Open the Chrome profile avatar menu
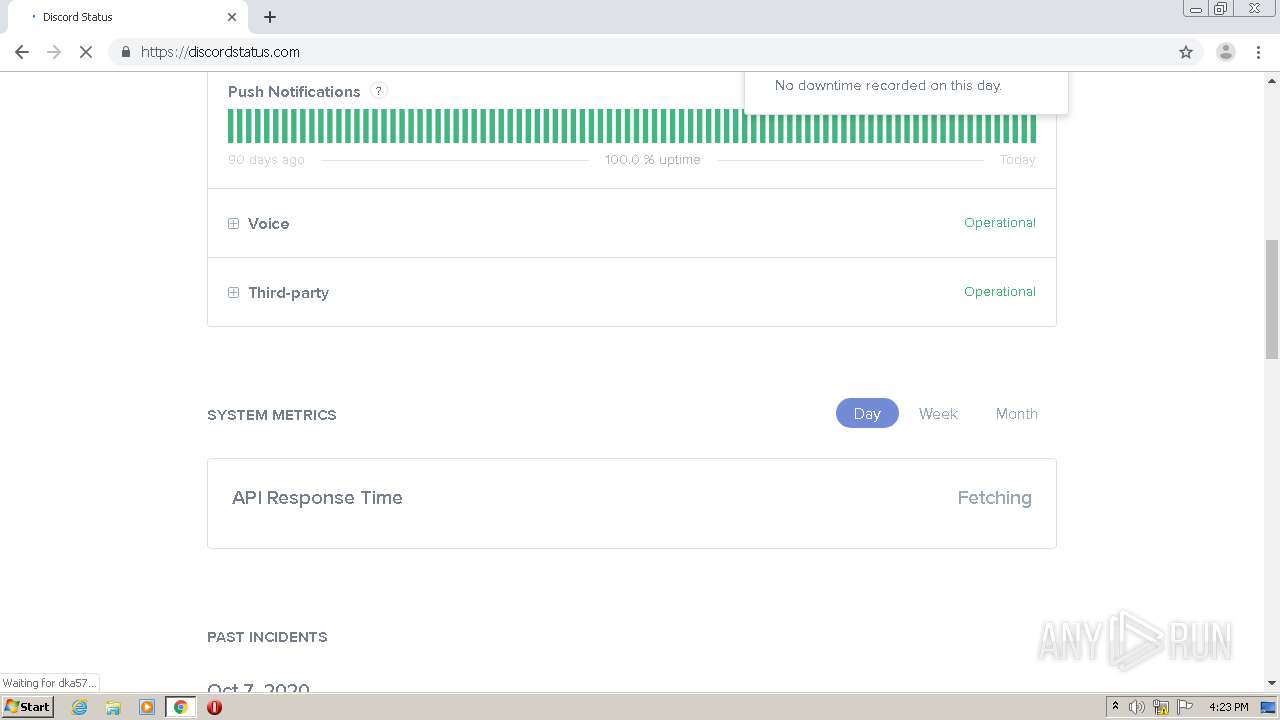 point(1225,52)
